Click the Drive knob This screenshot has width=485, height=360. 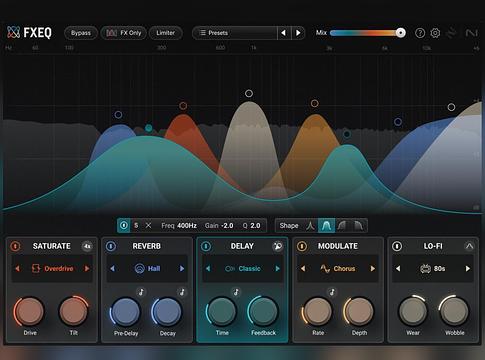30,311
